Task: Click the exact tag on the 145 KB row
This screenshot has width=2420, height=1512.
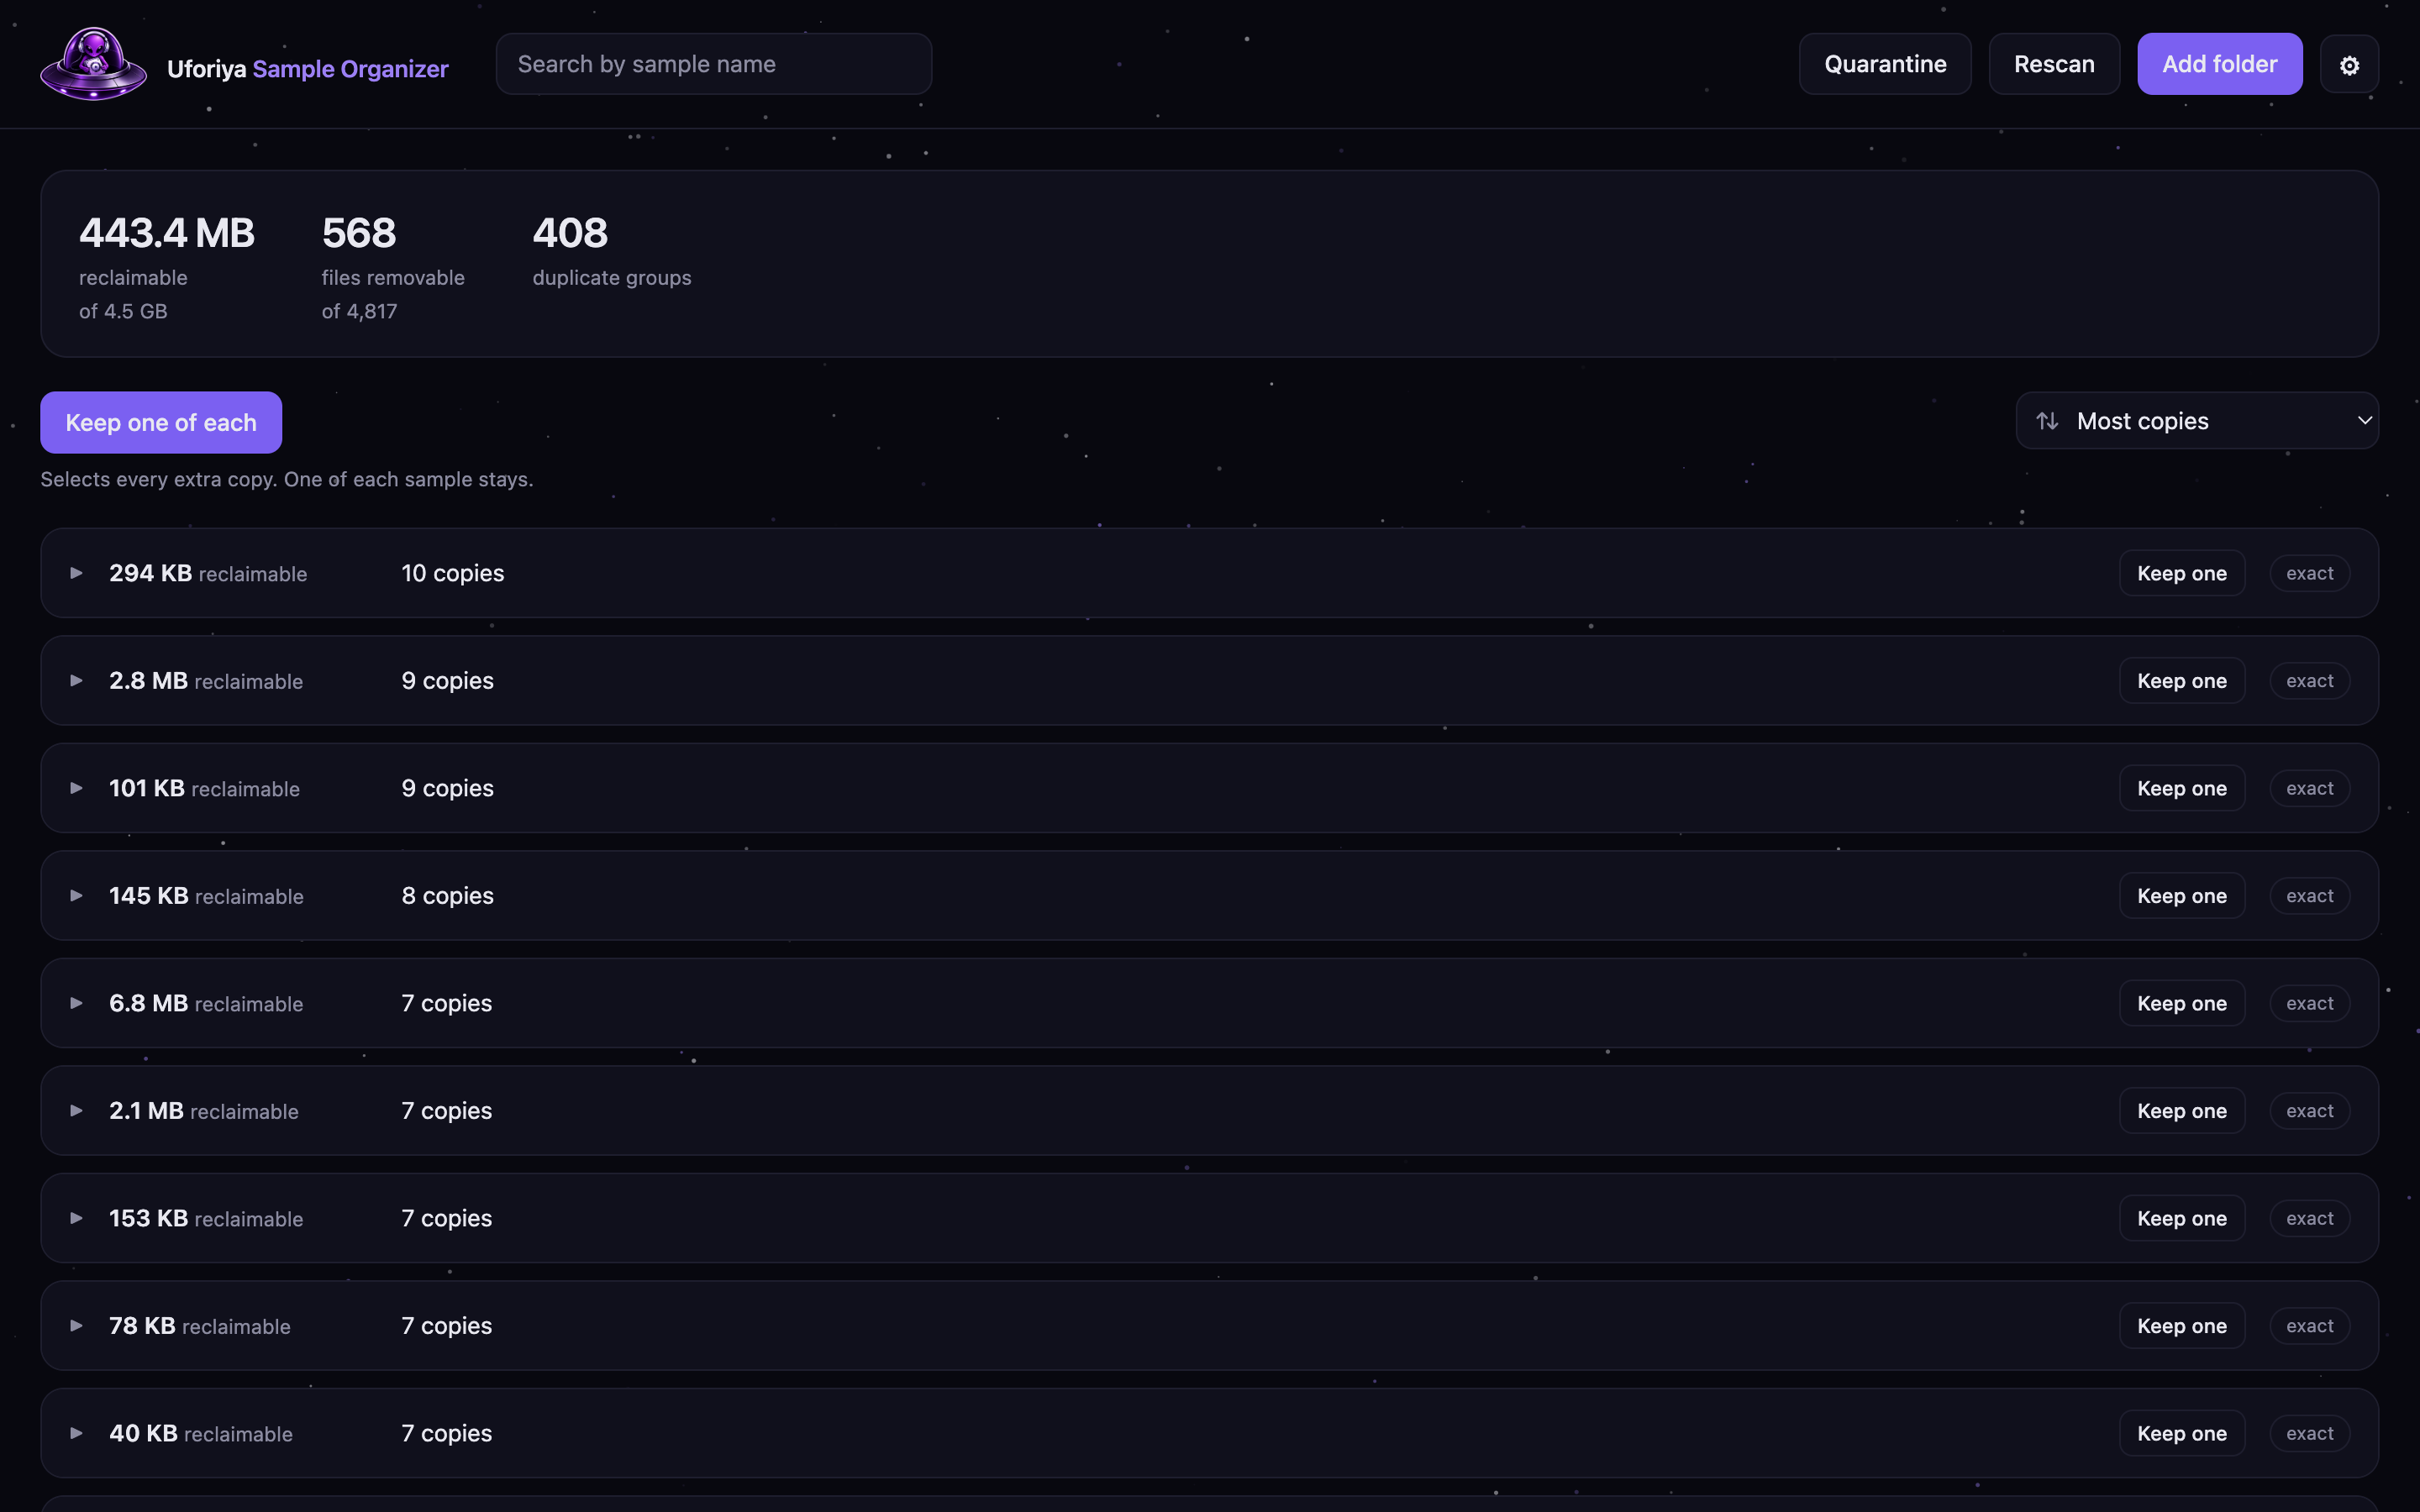Action: point(2309,896)
